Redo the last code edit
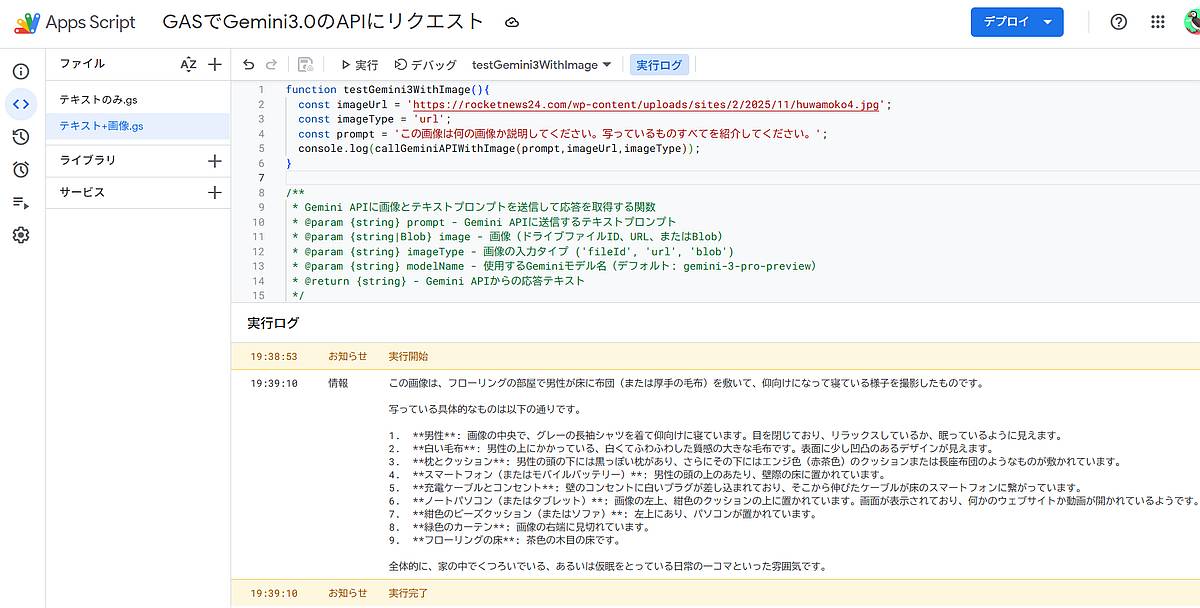Viewport: 1200px width, 608px height. pos(272,64)
